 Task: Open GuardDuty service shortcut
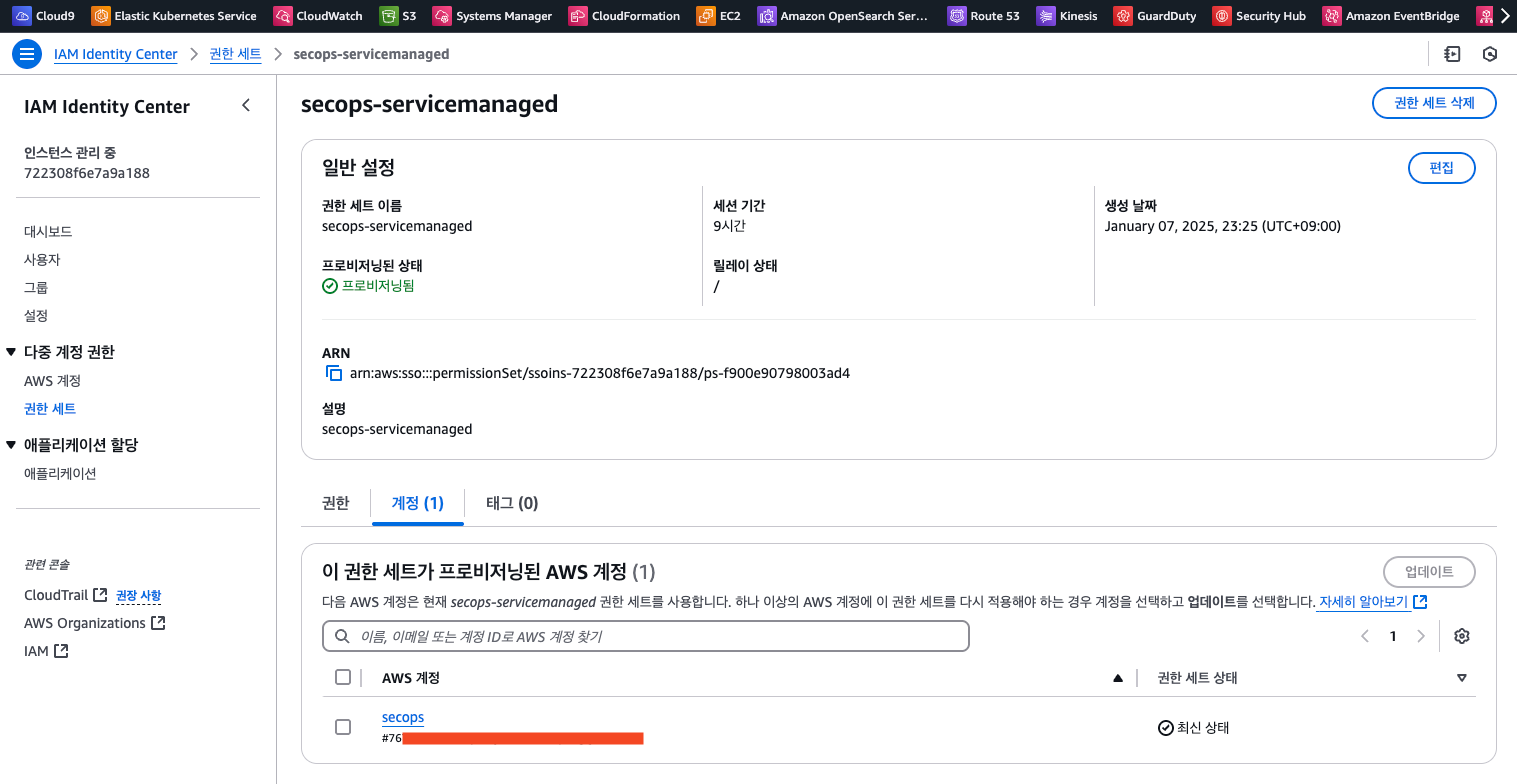click(x=1156, y=16)
